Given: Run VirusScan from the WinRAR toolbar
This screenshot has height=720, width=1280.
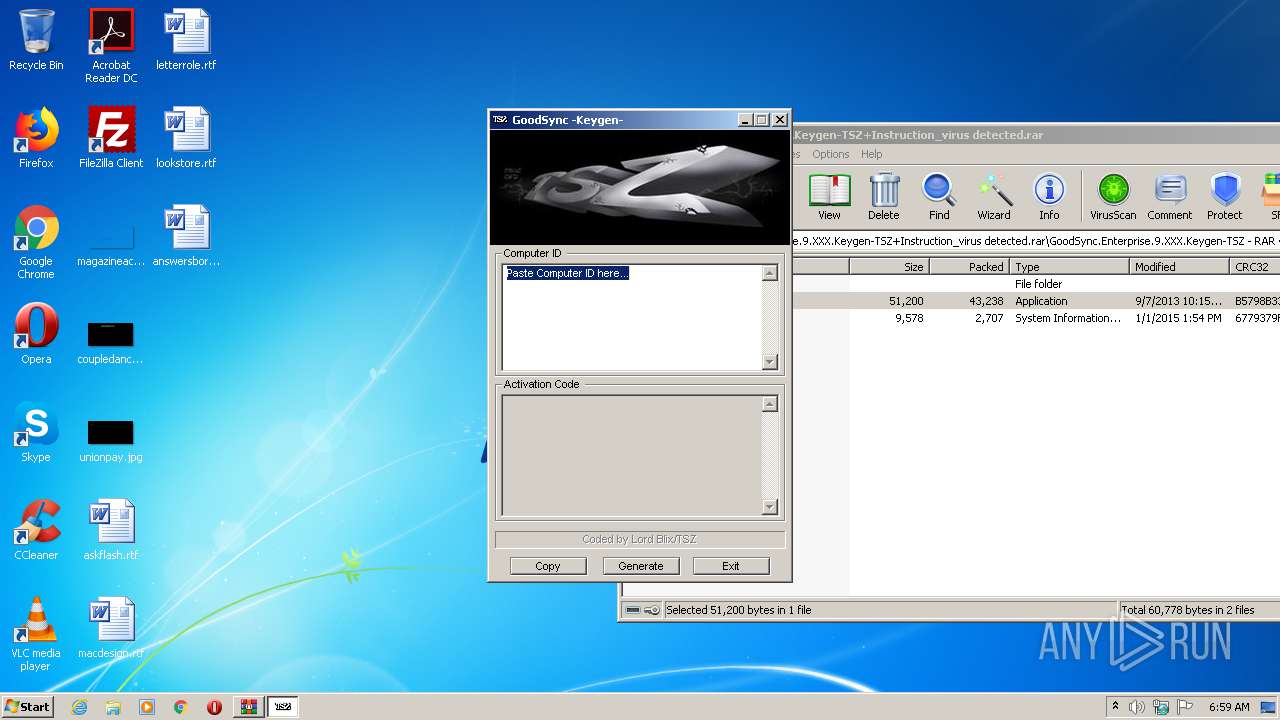Looking at the screenshot, I should tap(1113, 197).
